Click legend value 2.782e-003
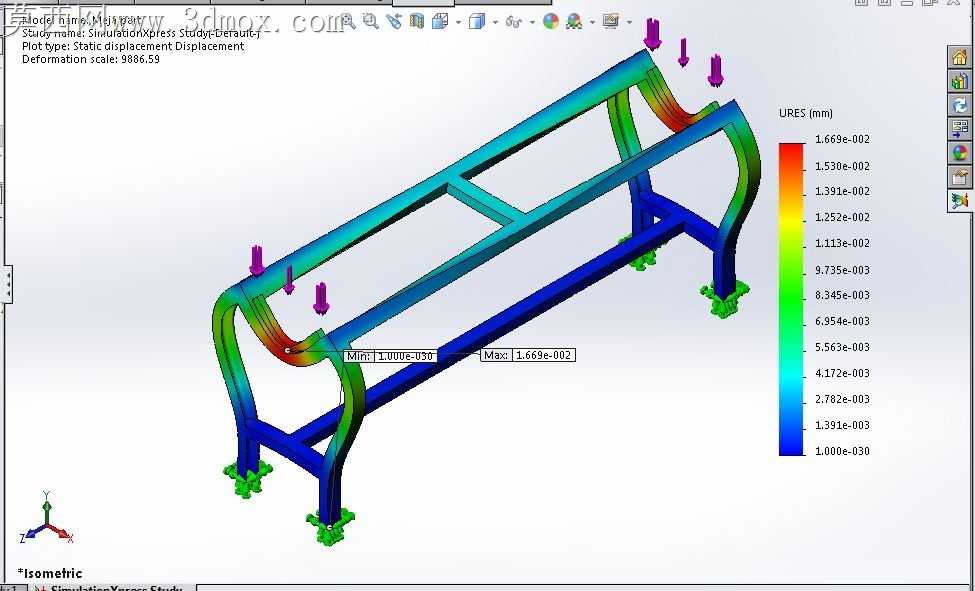 point(842,399)
